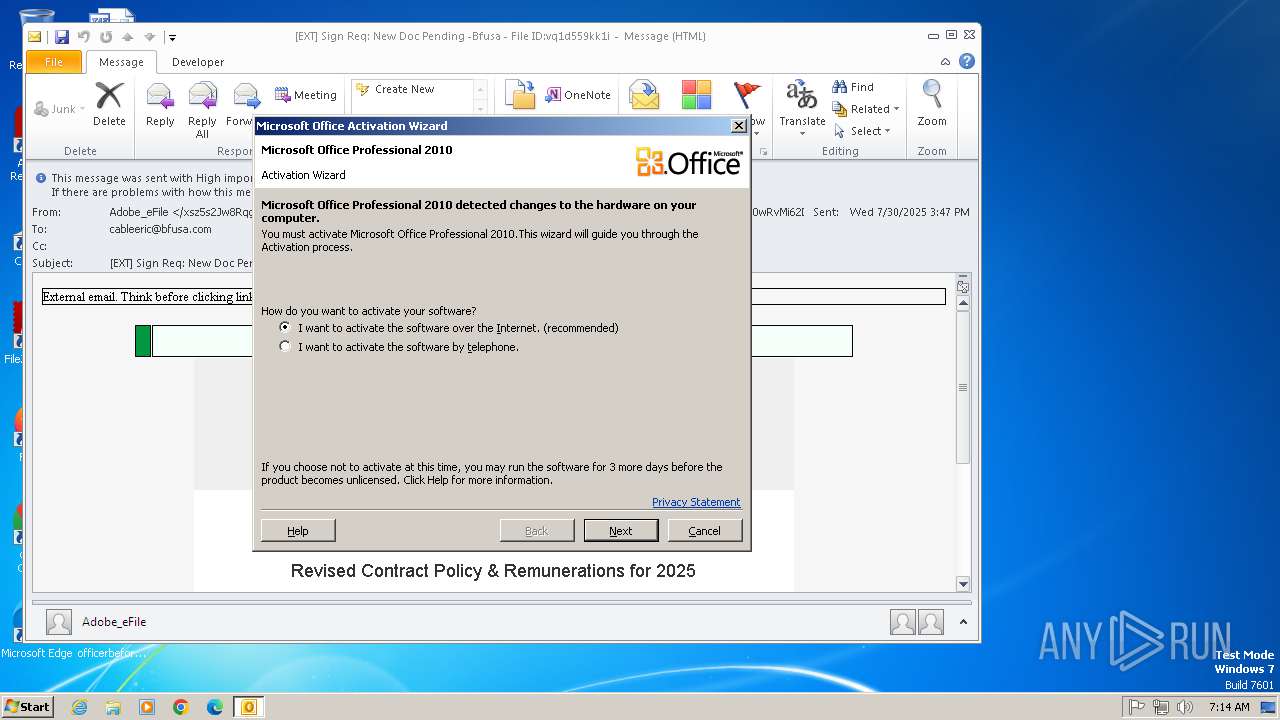Click the system clock showing 7:14 AM

coord(1229,707)
